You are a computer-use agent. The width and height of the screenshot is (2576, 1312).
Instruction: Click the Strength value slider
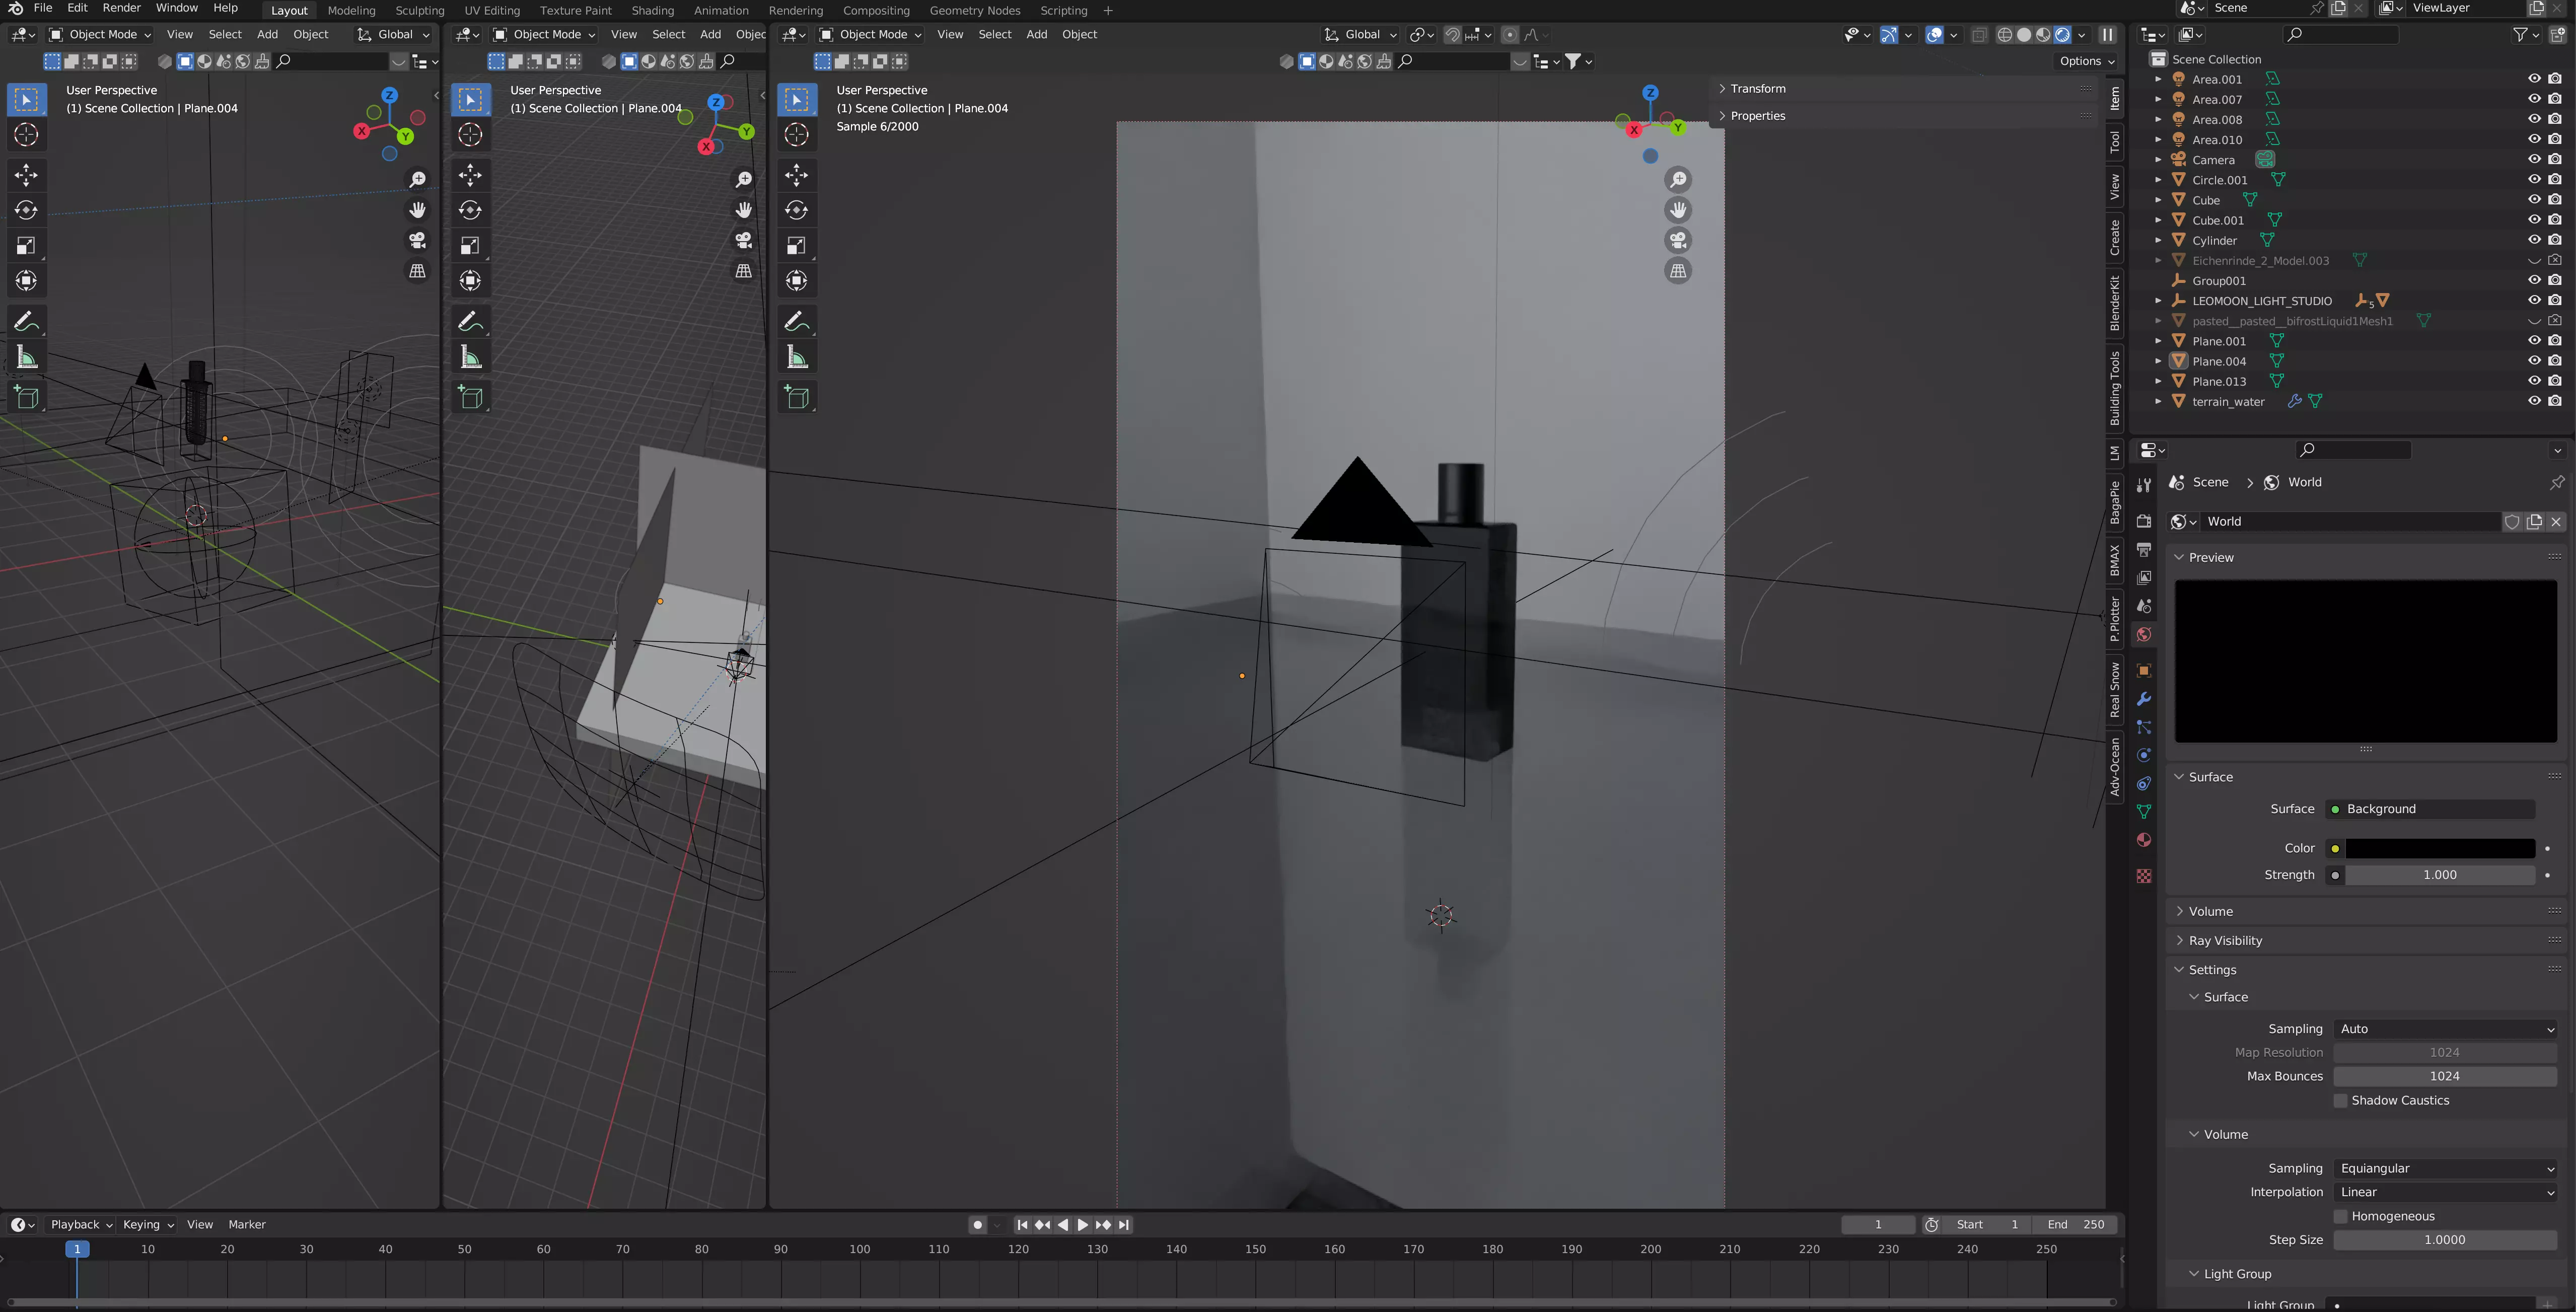click(x=2439, y=875)
